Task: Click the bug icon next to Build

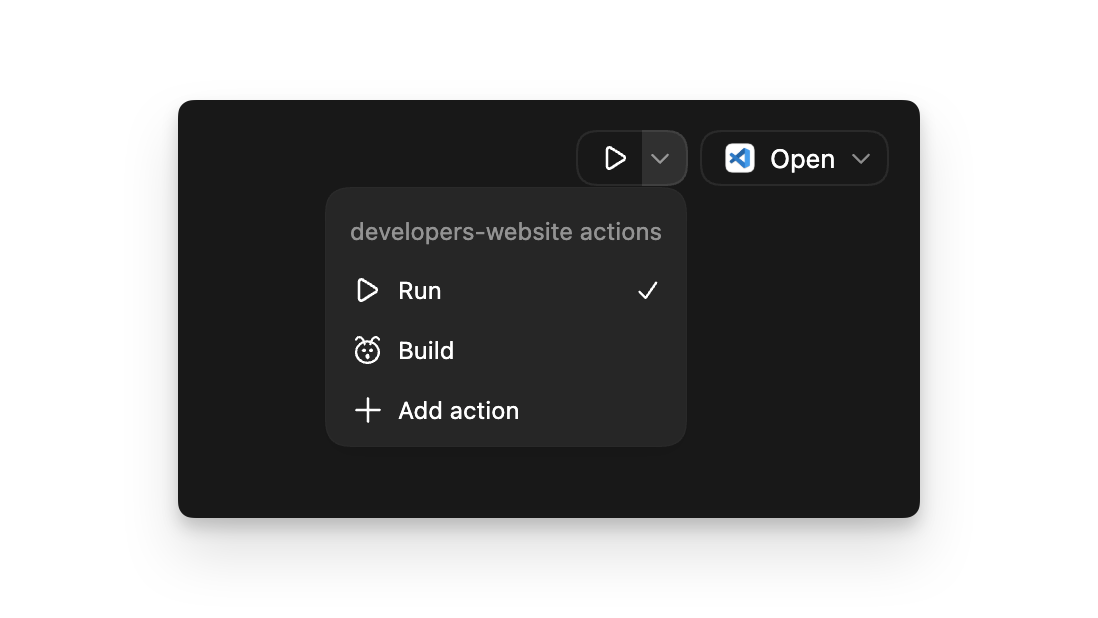Action: pos(367,350)
